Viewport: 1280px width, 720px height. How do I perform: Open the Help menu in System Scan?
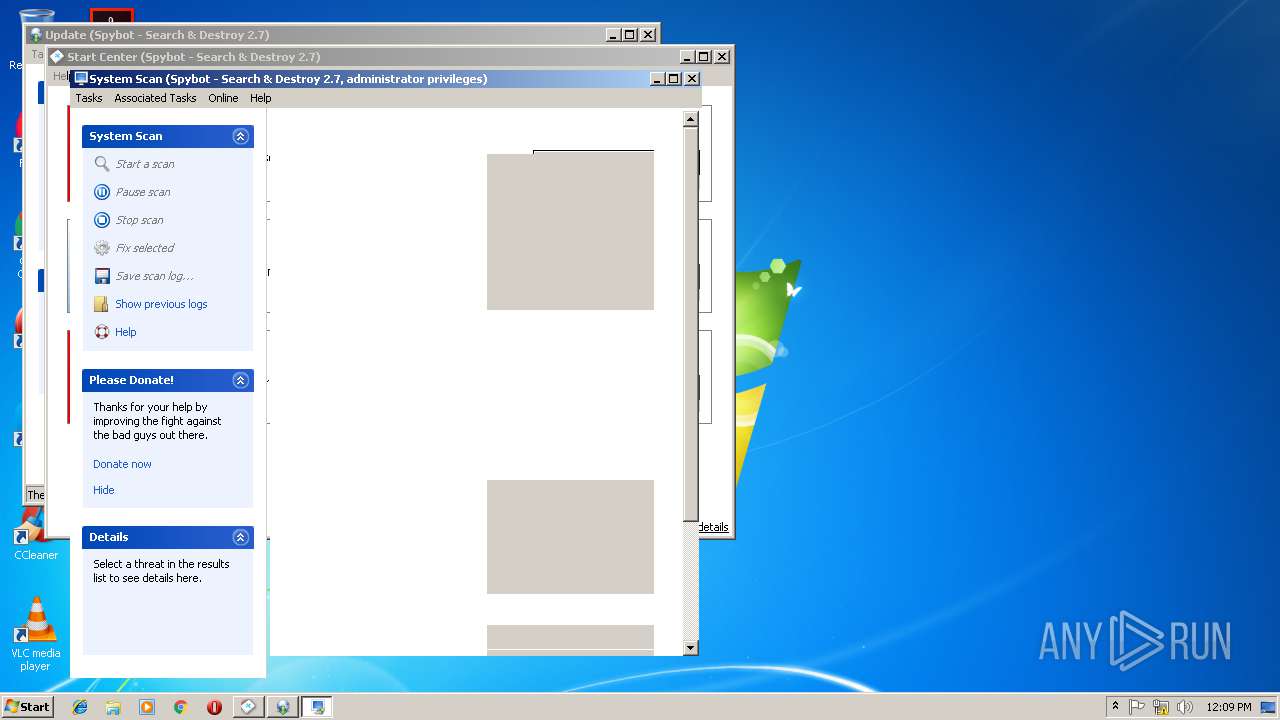261,98
